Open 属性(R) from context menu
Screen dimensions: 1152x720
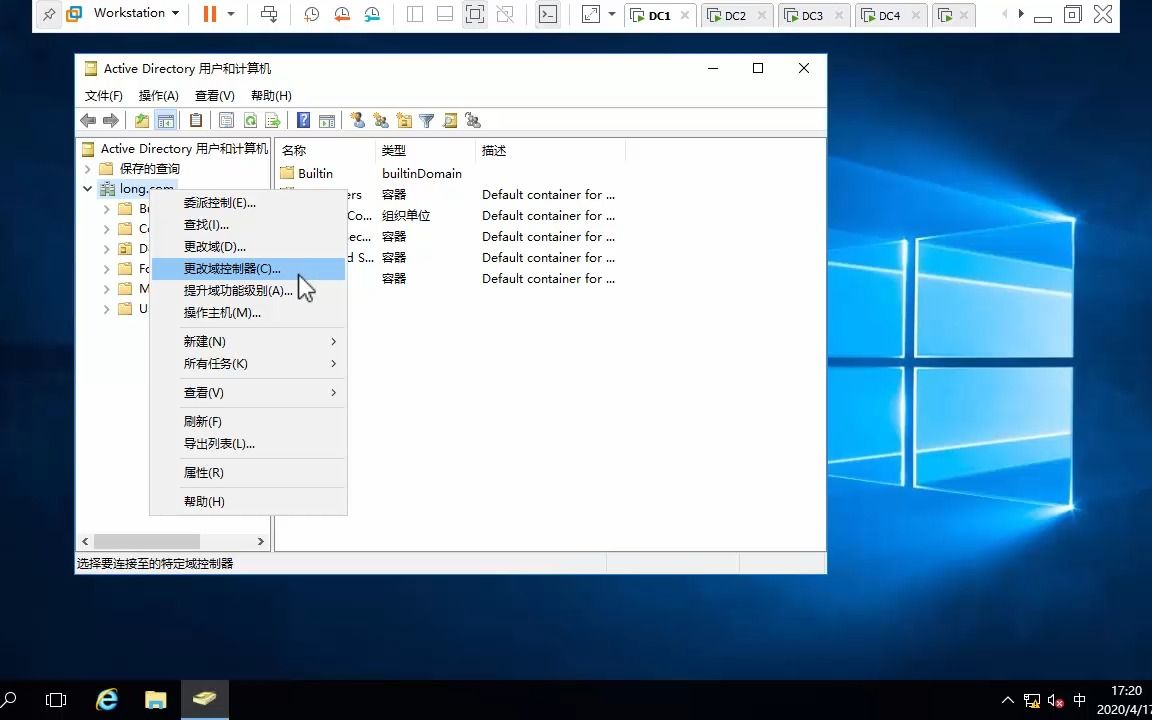click(249, 473)
